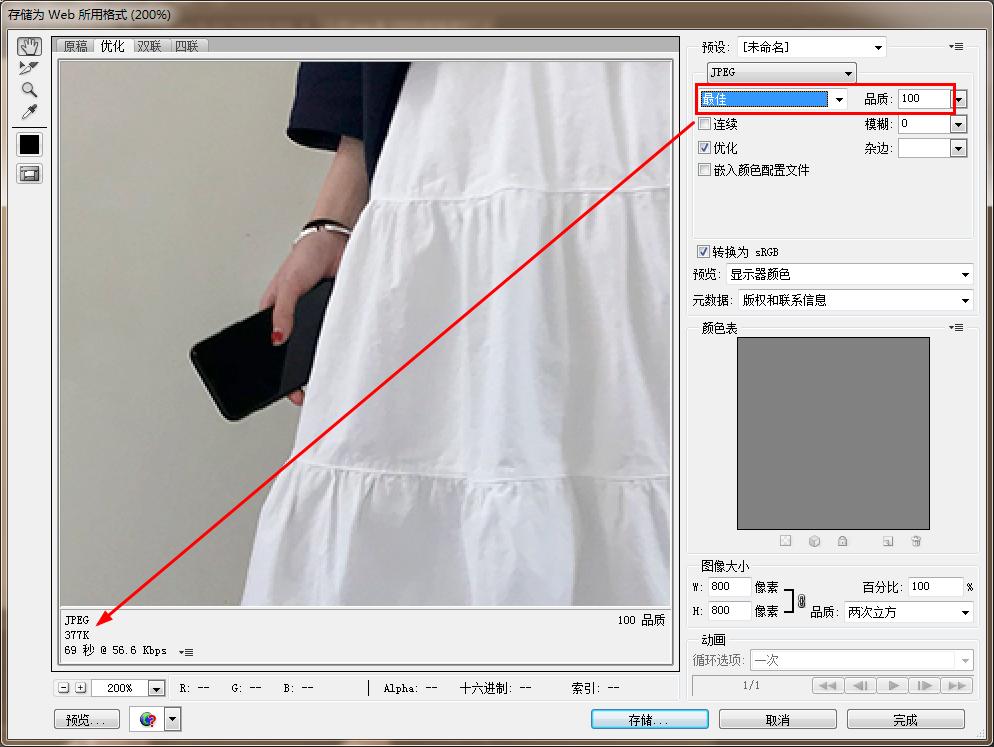994x747 pixels.
Task: Click the link constrain proportions icon
Action: point(801,601)
